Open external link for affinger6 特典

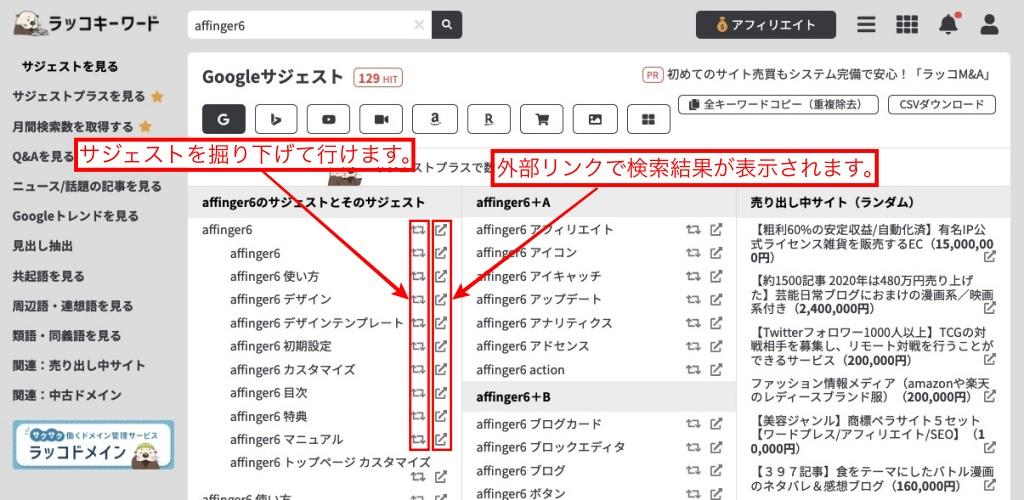pos(441,416)
